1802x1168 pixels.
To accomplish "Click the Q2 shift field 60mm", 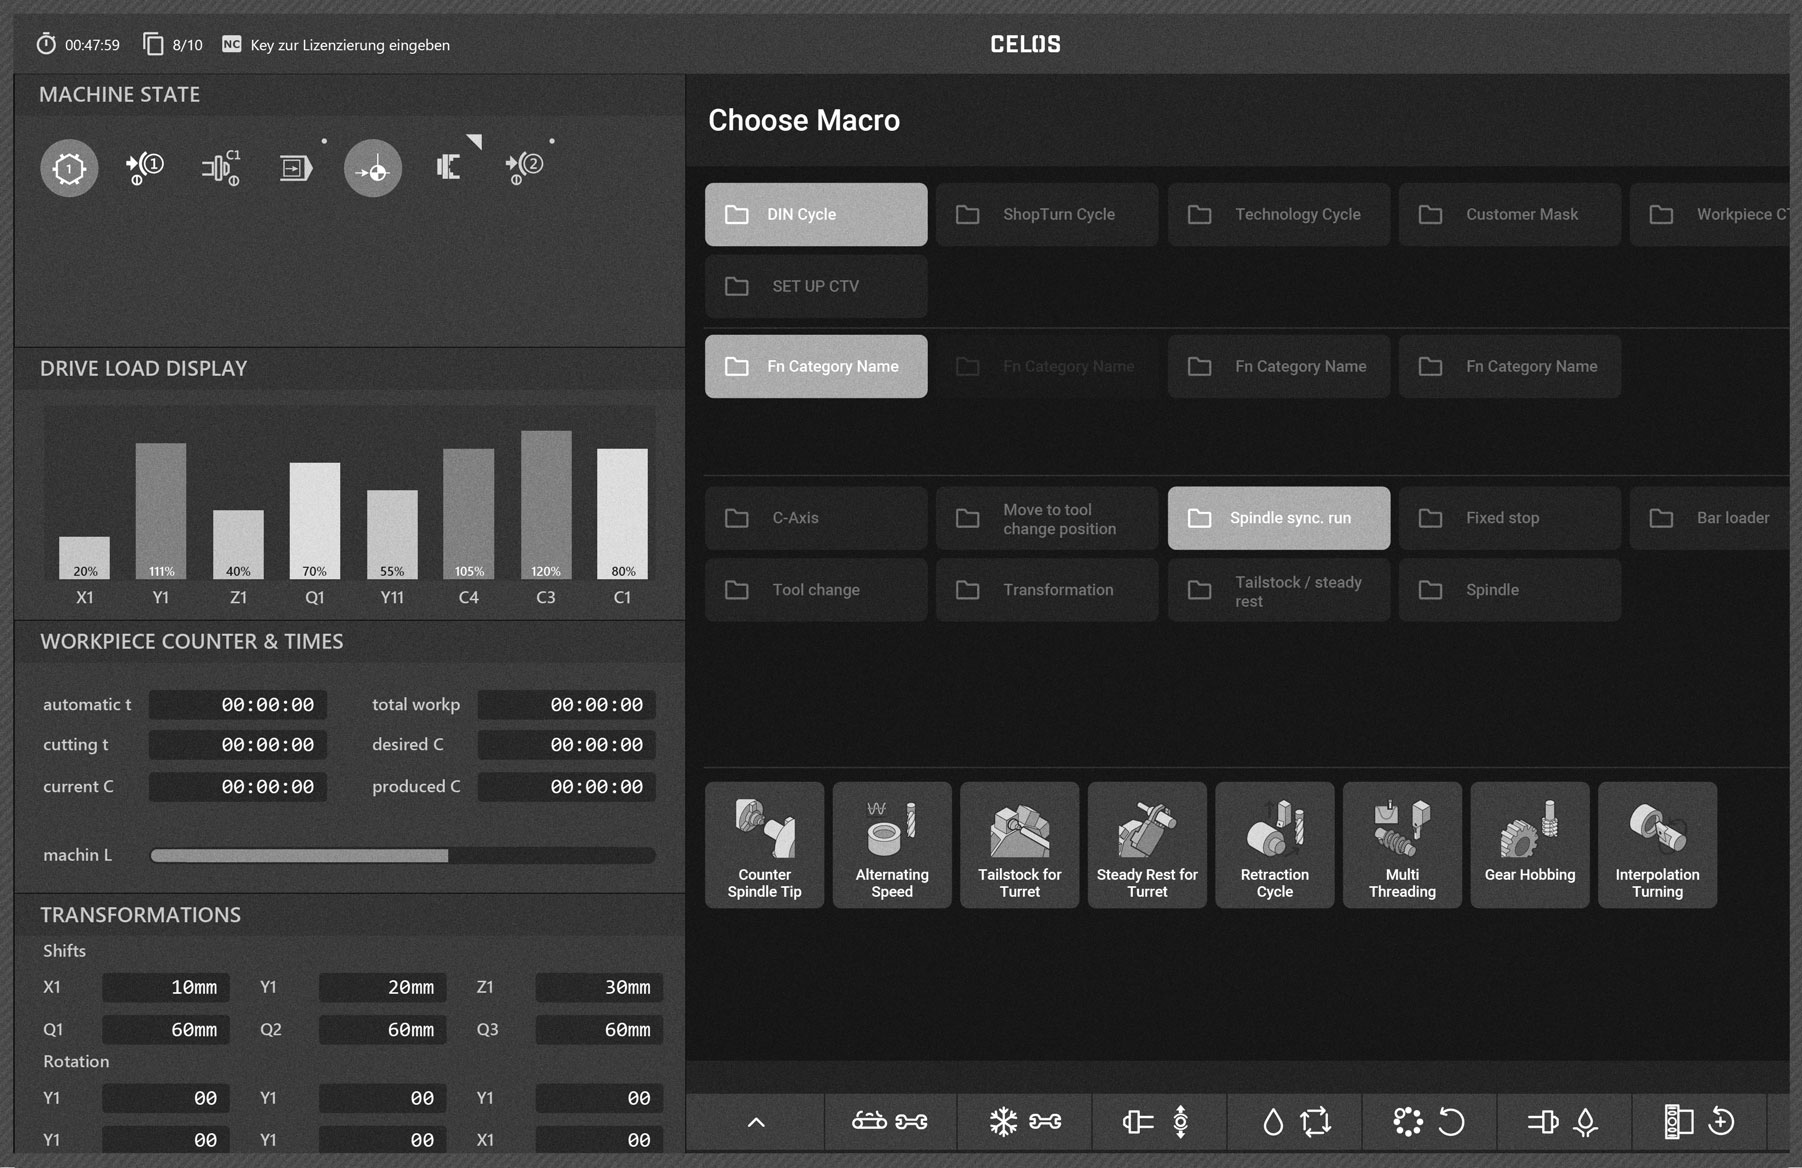I will pos(383,1029).
